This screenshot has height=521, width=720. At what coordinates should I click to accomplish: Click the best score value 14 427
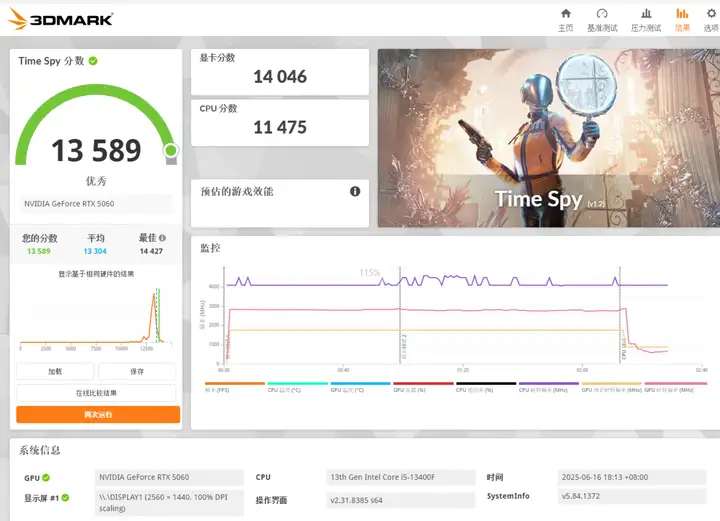151,251
